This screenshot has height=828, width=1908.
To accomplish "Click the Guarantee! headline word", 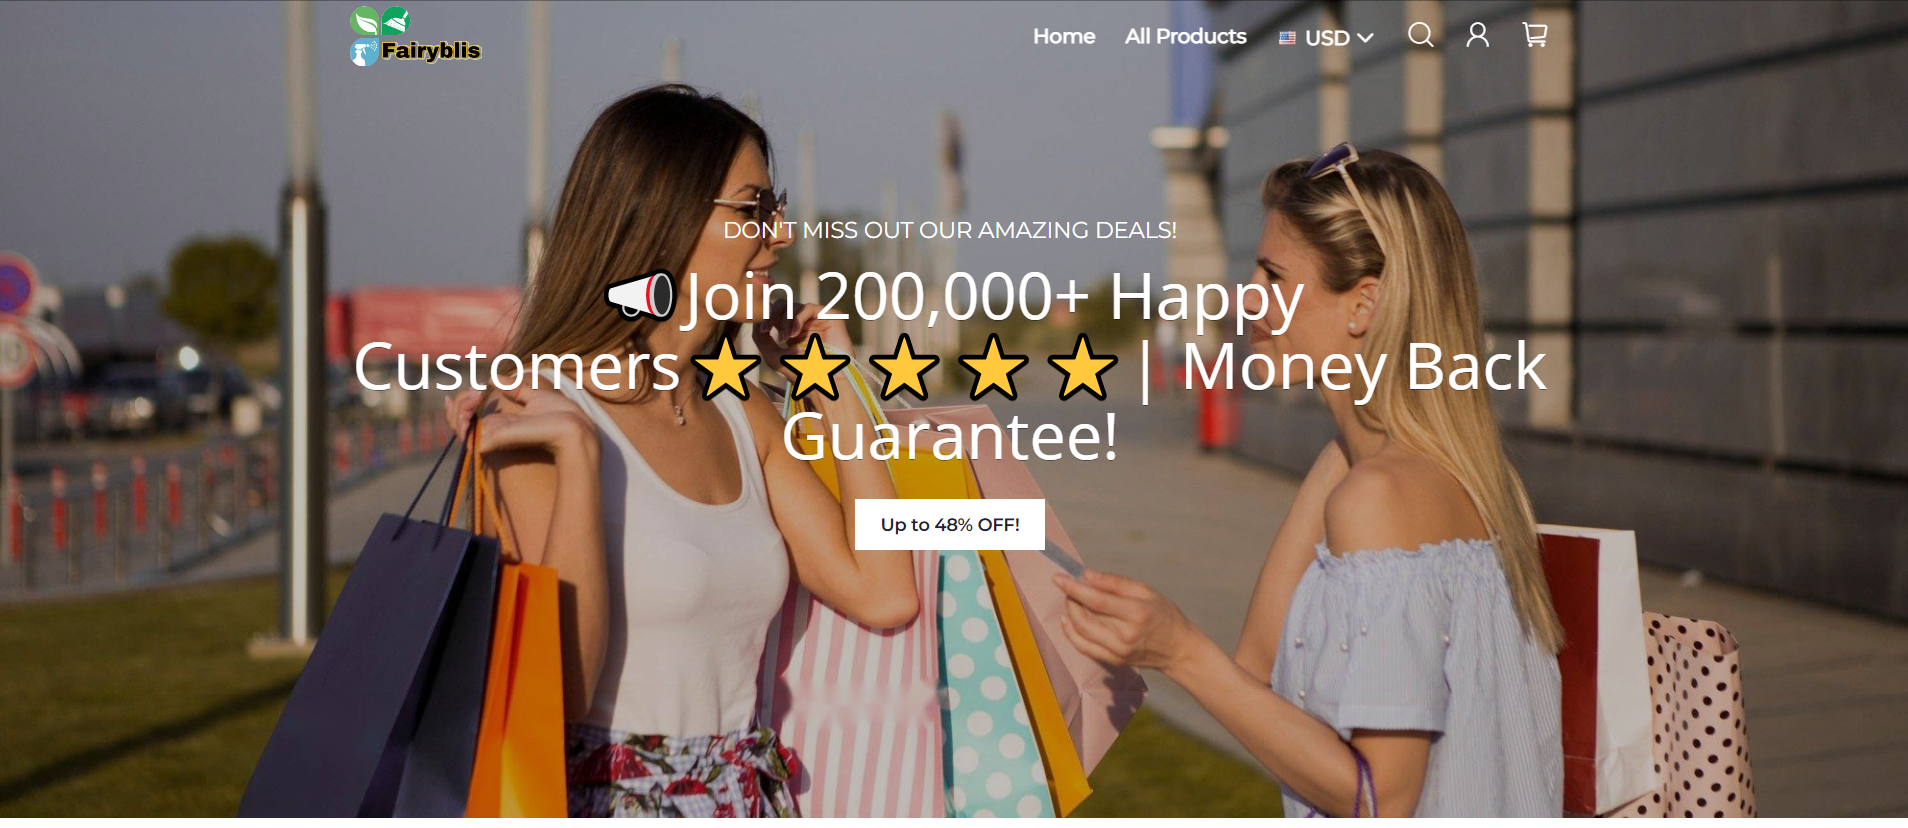I will tap(950, 437).
